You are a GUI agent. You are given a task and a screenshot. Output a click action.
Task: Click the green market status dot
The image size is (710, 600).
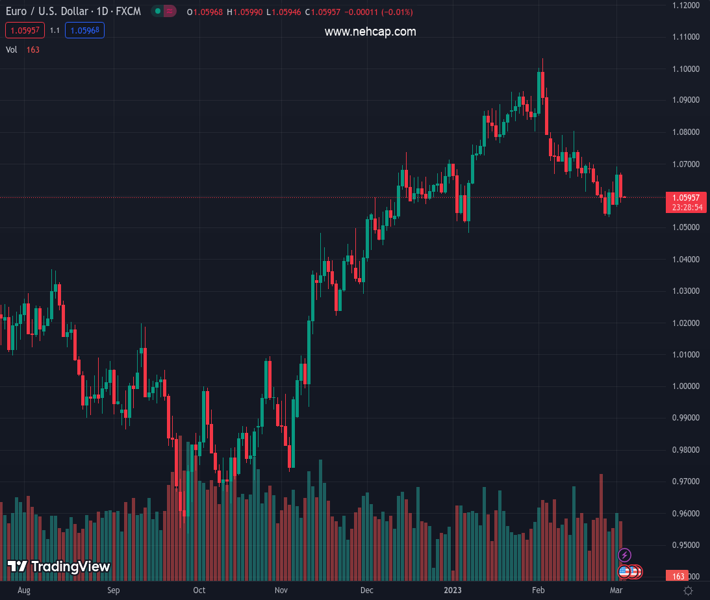157,11
